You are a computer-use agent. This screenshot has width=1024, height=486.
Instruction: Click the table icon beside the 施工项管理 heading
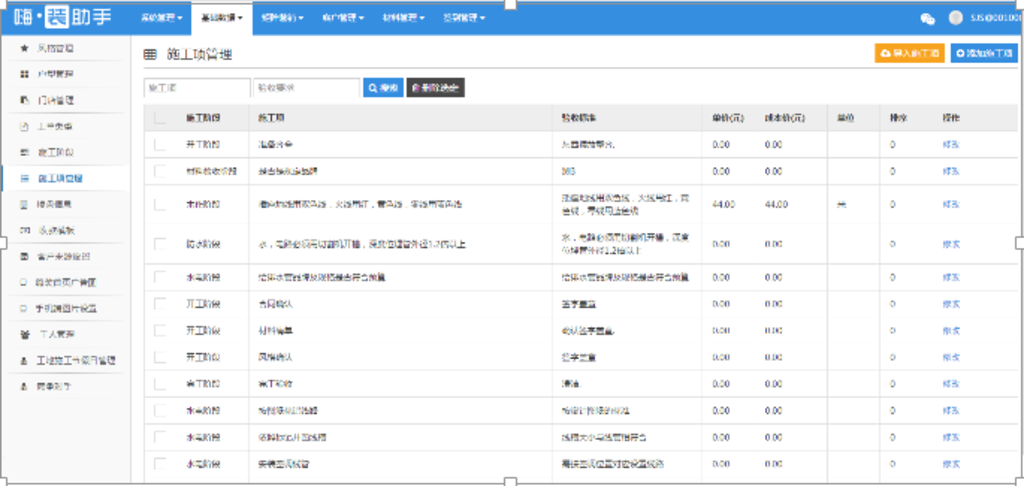pos(150,55)
